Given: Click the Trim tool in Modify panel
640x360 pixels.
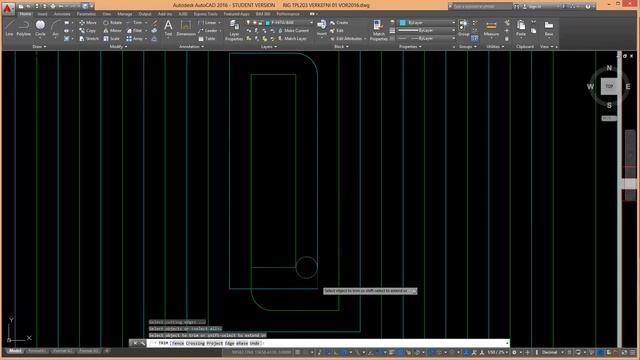Looking at the screenshot, I should coord(136,22).
